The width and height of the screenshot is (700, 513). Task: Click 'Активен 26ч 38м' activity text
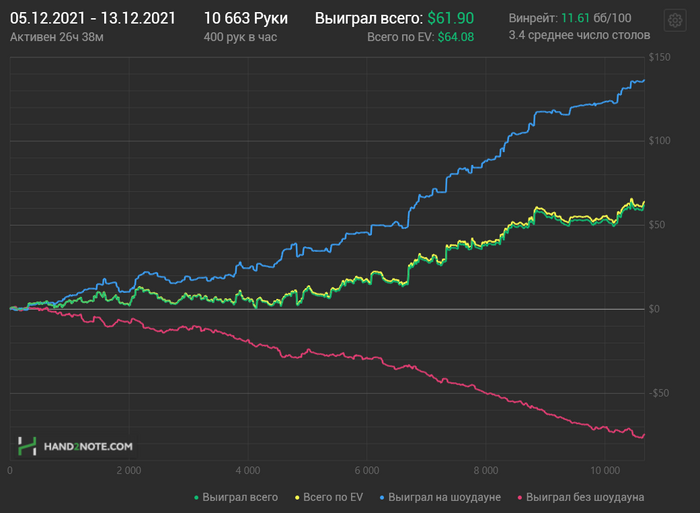click(57, 37)
